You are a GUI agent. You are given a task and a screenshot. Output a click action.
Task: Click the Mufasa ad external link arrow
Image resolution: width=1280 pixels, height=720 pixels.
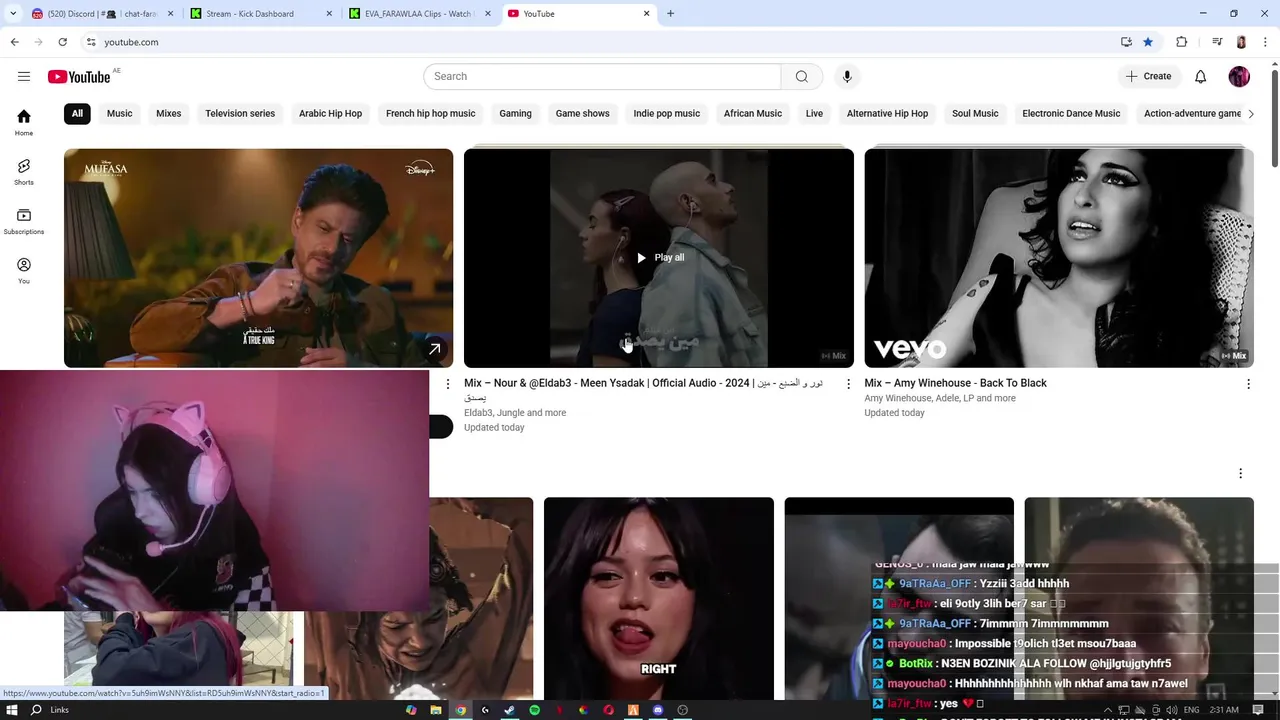[x=434, y=349]
